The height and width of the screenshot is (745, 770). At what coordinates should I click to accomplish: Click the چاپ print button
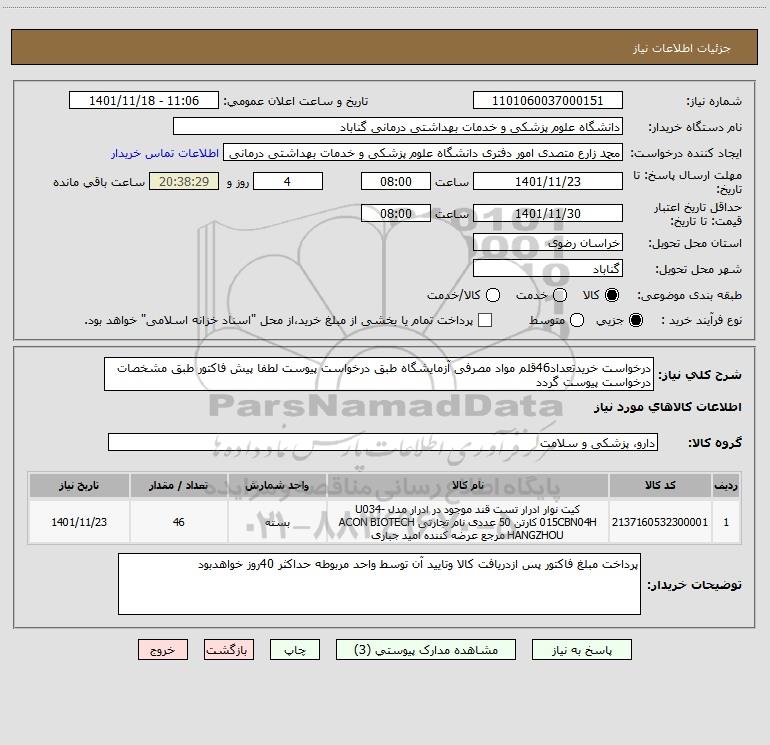coord(295,650)
